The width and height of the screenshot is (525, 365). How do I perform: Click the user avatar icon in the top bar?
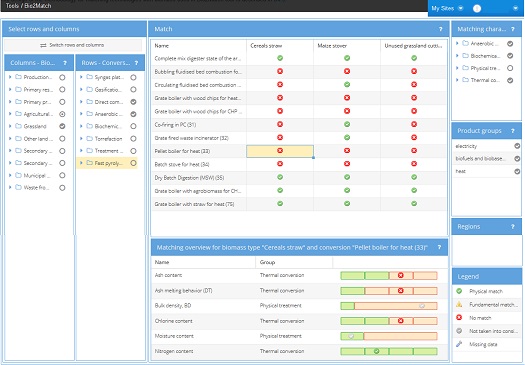tap(477, 9)
